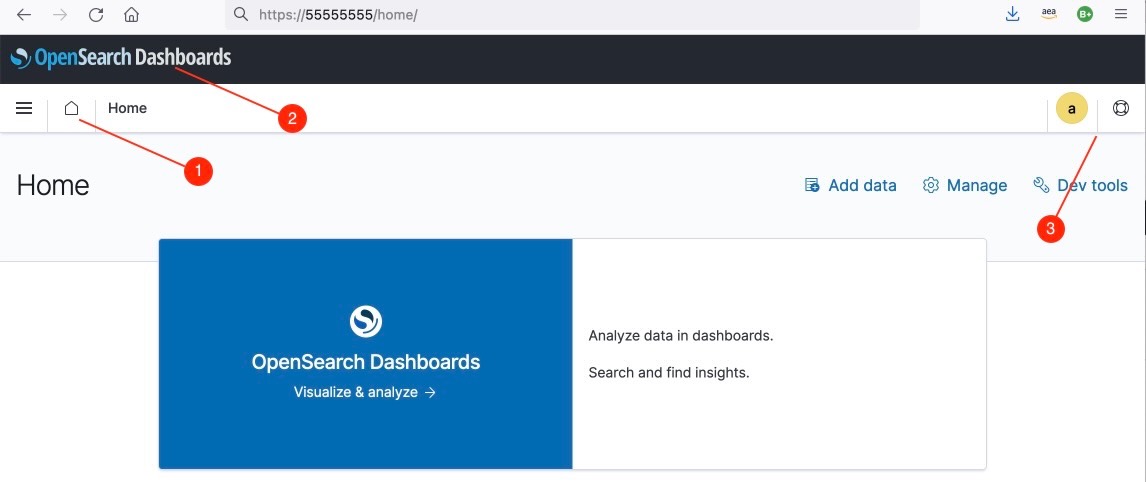Click the browser home button
Screen dimensions: 1146x482
(131, 15)
